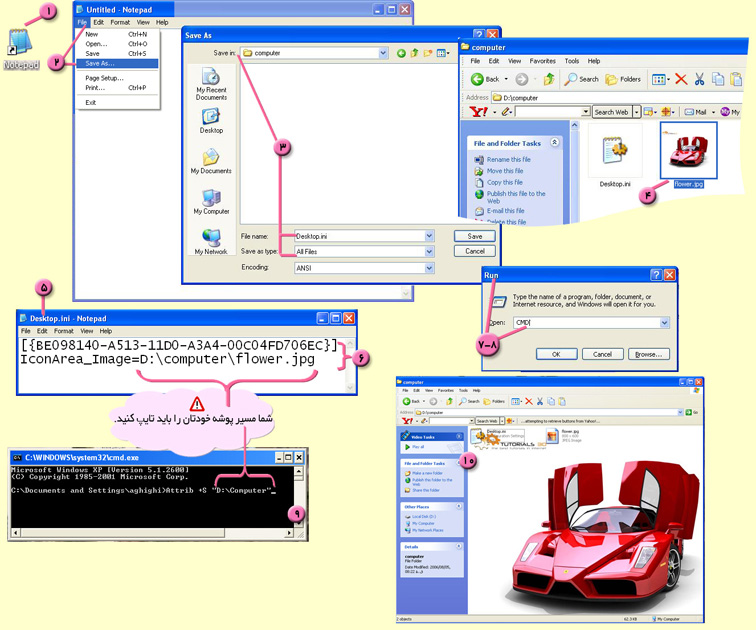Screen dimensions: 756x630
Task: Select the flower.jpg thumbnail in top Explorer window
Action: coord(689,155)
